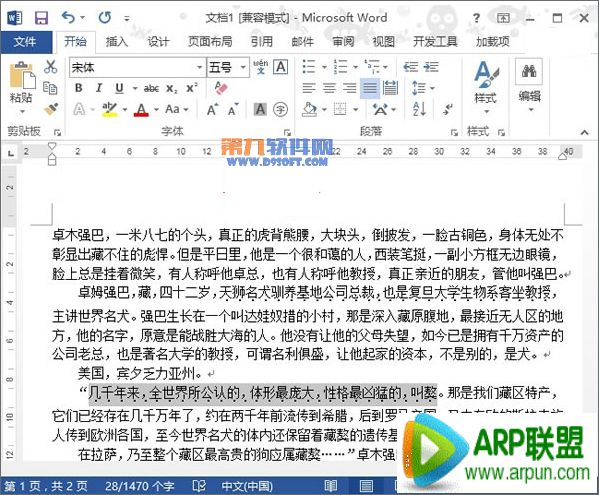599x495 pixels.
Task: Open ribbon display options icon
Action: click(503, 18)
